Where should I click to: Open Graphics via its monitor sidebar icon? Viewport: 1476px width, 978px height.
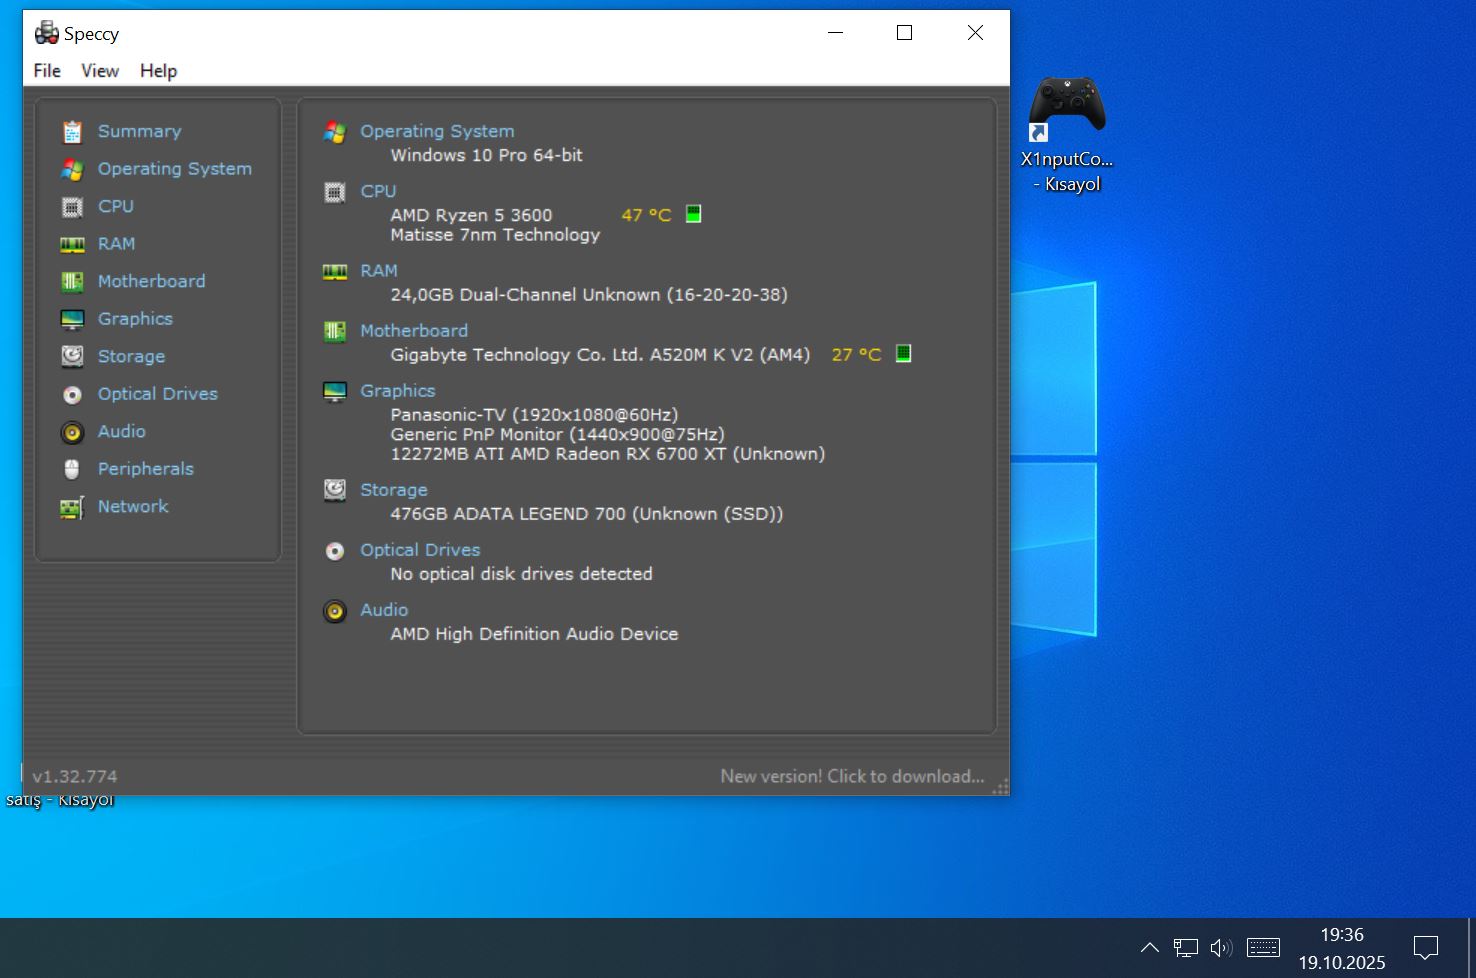point(72,319)
